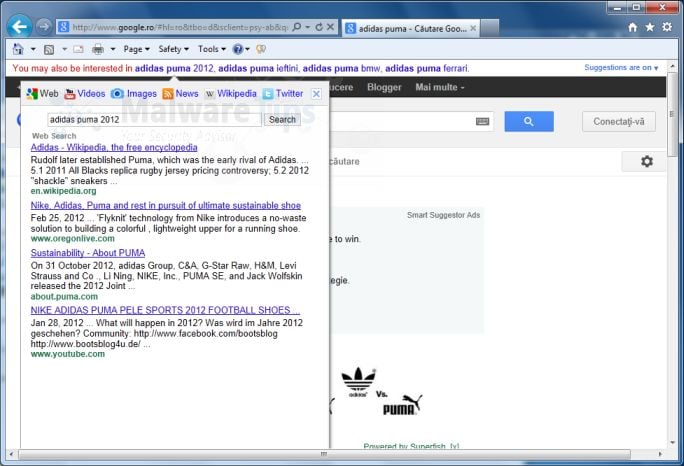Click the popup Search button

282,120
